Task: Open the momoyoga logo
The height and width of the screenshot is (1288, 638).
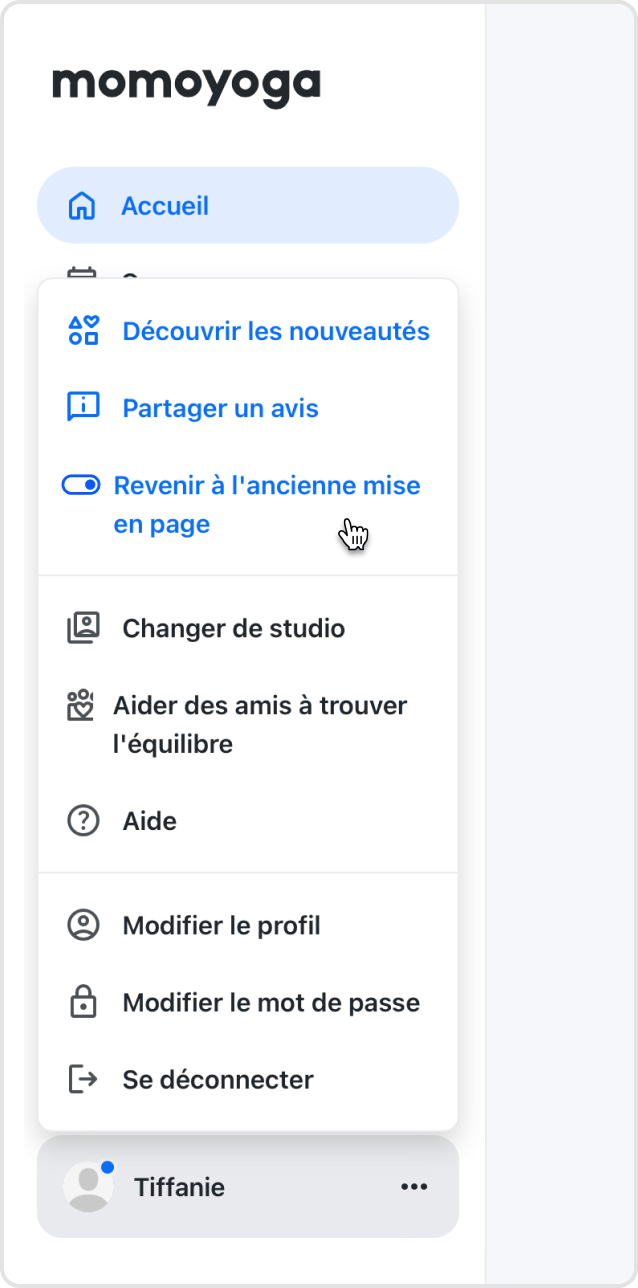Action: [186, 85]
